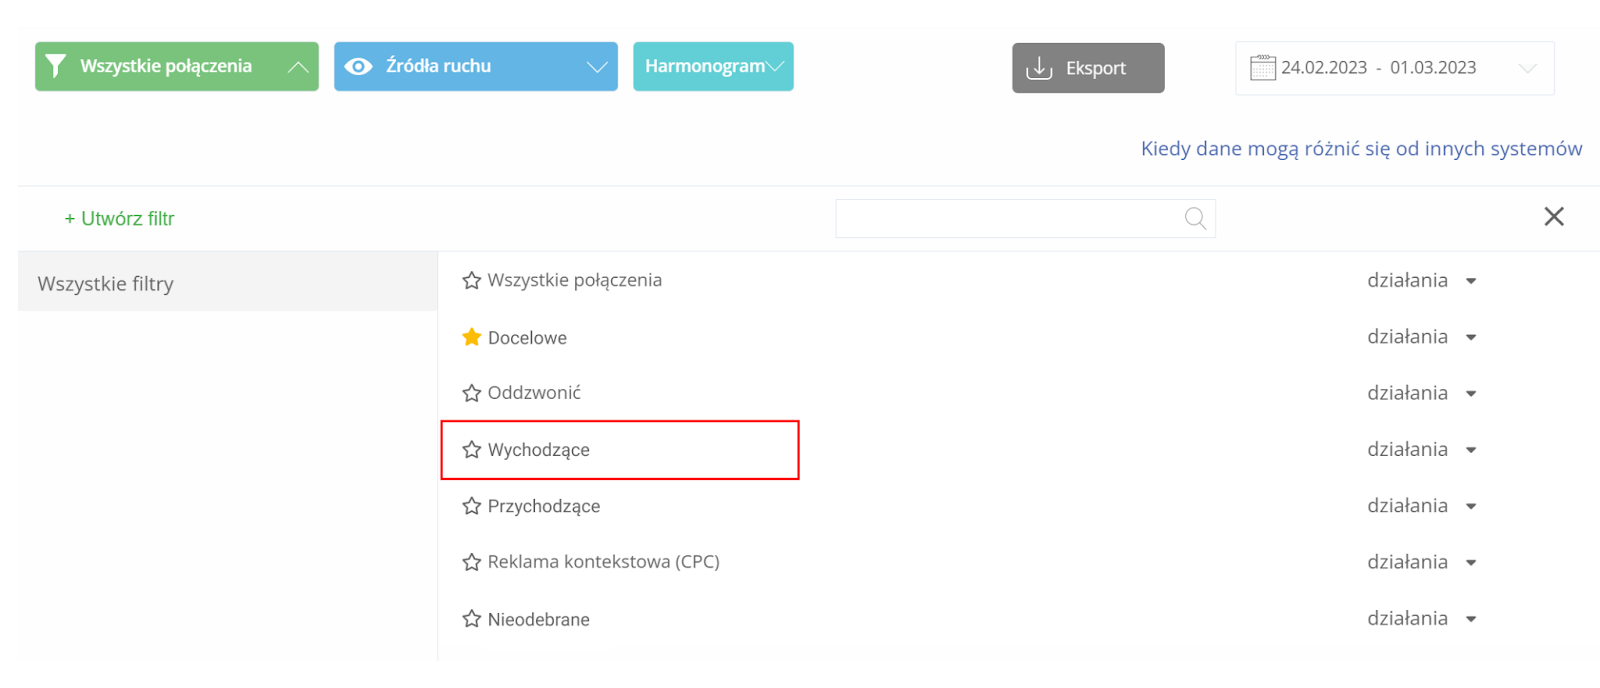Open the date range dropdown
This screenshot has width=1600, height=688.
pyautogui.click(x=1527, y=68)
